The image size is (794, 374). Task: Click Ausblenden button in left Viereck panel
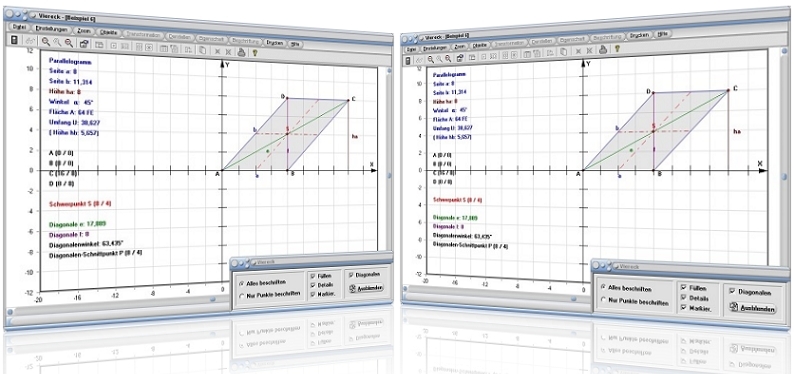367,288
